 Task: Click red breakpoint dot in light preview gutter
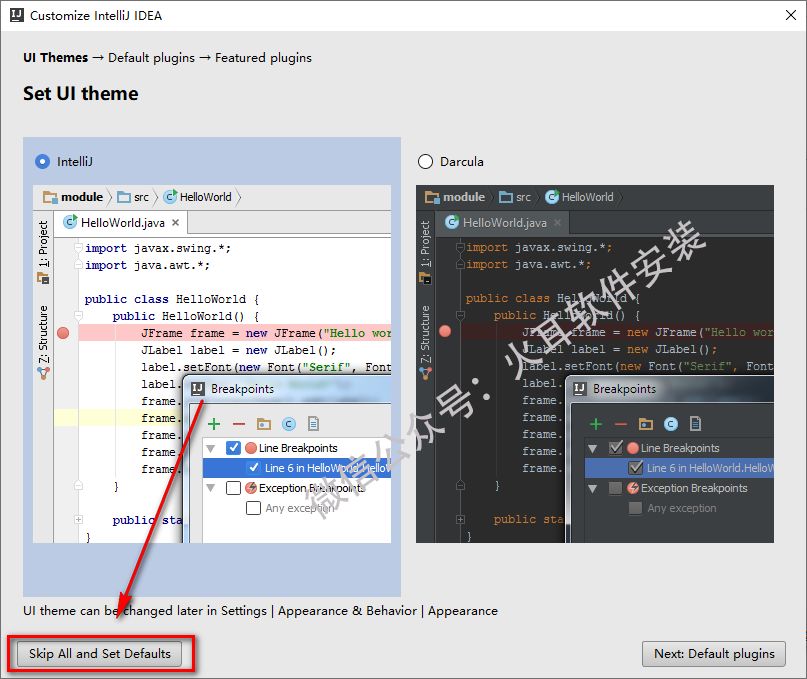[63, 333]
